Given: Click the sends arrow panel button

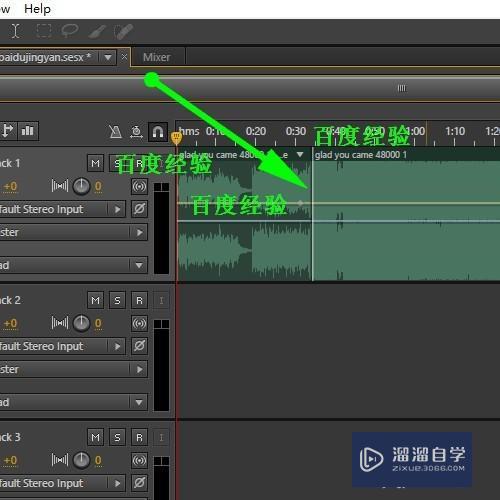Looking at the screenshot, I should (8, 130).
